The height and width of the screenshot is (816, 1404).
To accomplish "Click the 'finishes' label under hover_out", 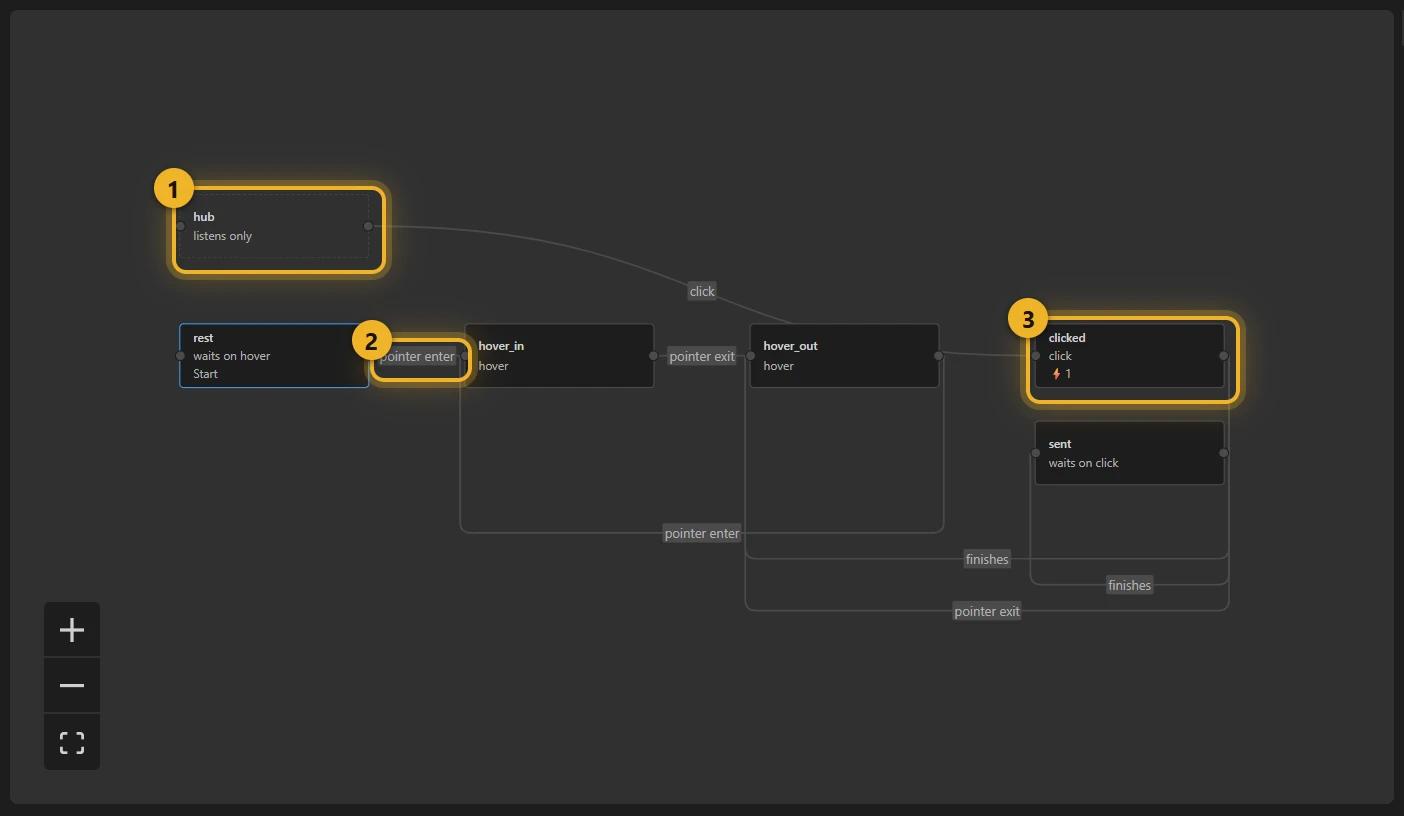I will coord(987,559).
